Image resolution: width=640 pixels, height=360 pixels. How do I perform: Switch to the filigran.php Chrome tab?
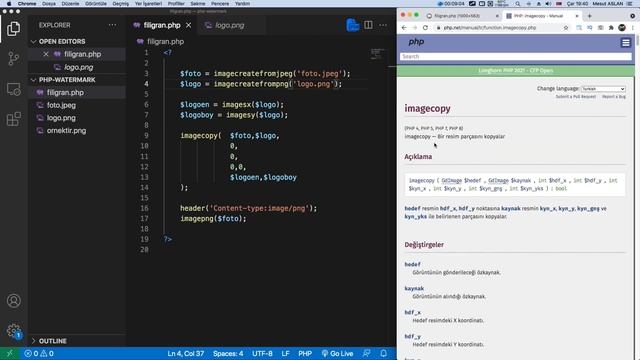click(x=457, y=16)
